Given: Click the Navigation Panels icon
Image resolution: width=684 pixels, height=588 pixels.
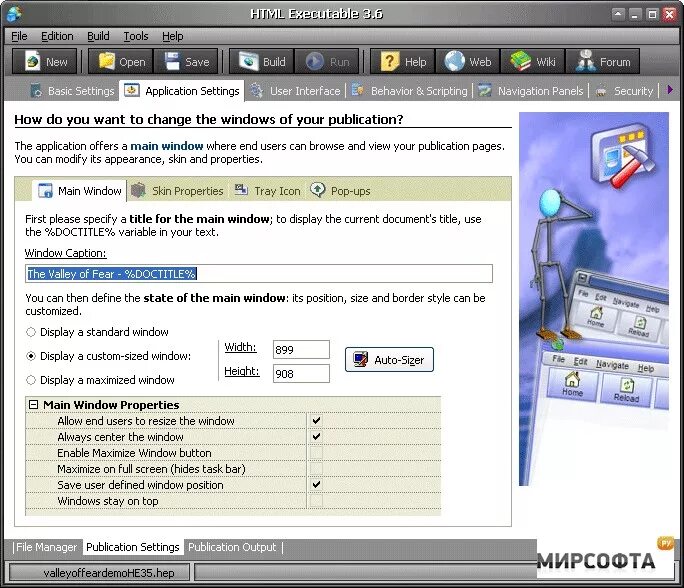Looking at the screenshot, I should click(x=485, y=90).
